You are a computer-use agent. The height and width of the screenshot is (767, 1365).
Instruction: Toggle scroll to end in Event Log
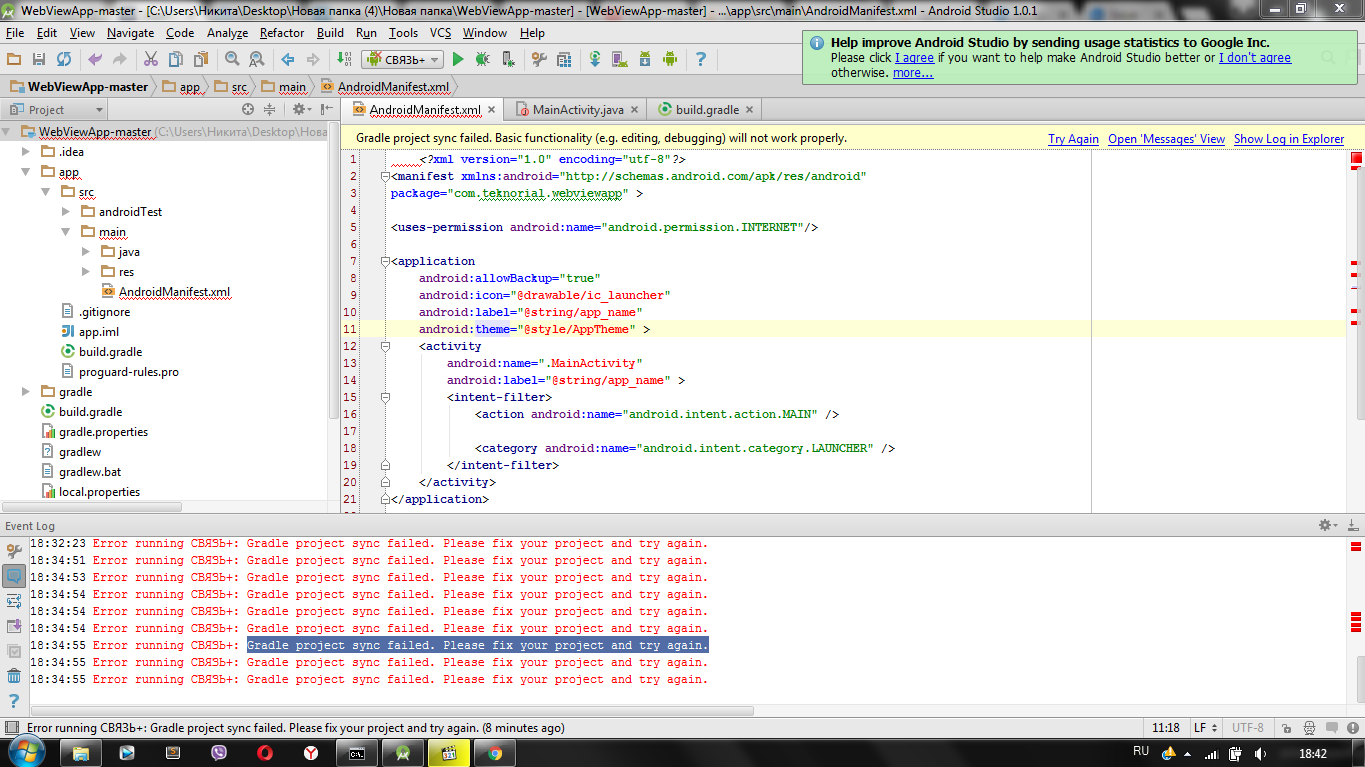click(x=14, y=626)
